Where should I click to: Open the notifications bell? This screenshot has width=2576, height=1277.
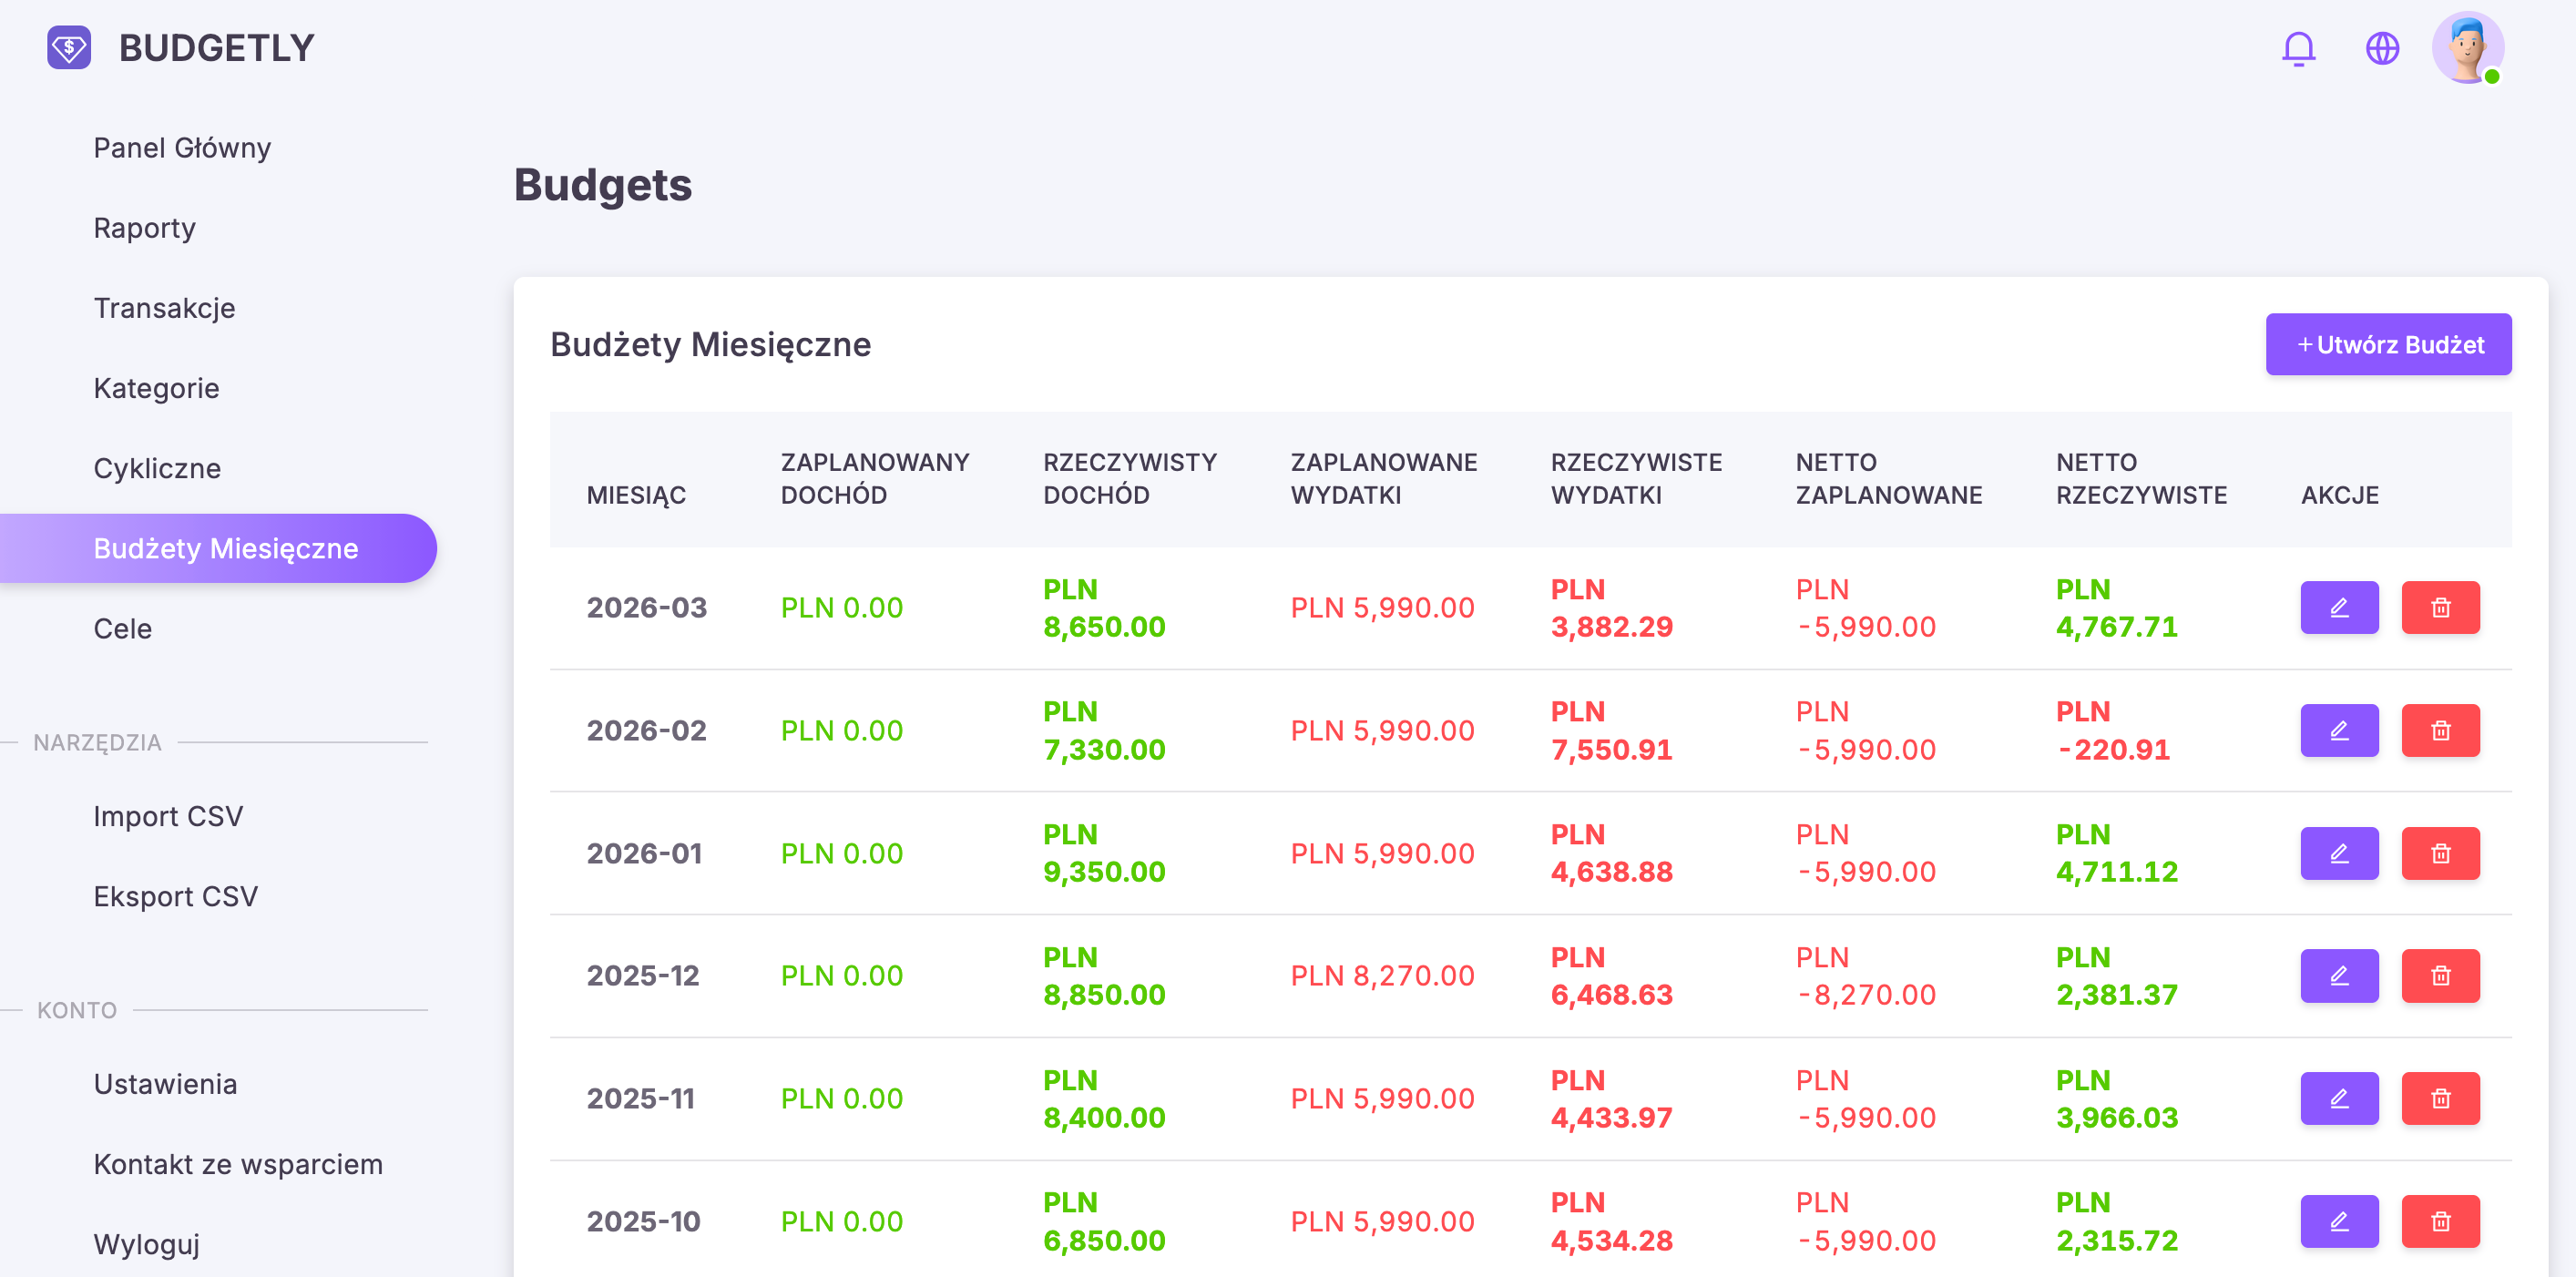(2298, 48)
